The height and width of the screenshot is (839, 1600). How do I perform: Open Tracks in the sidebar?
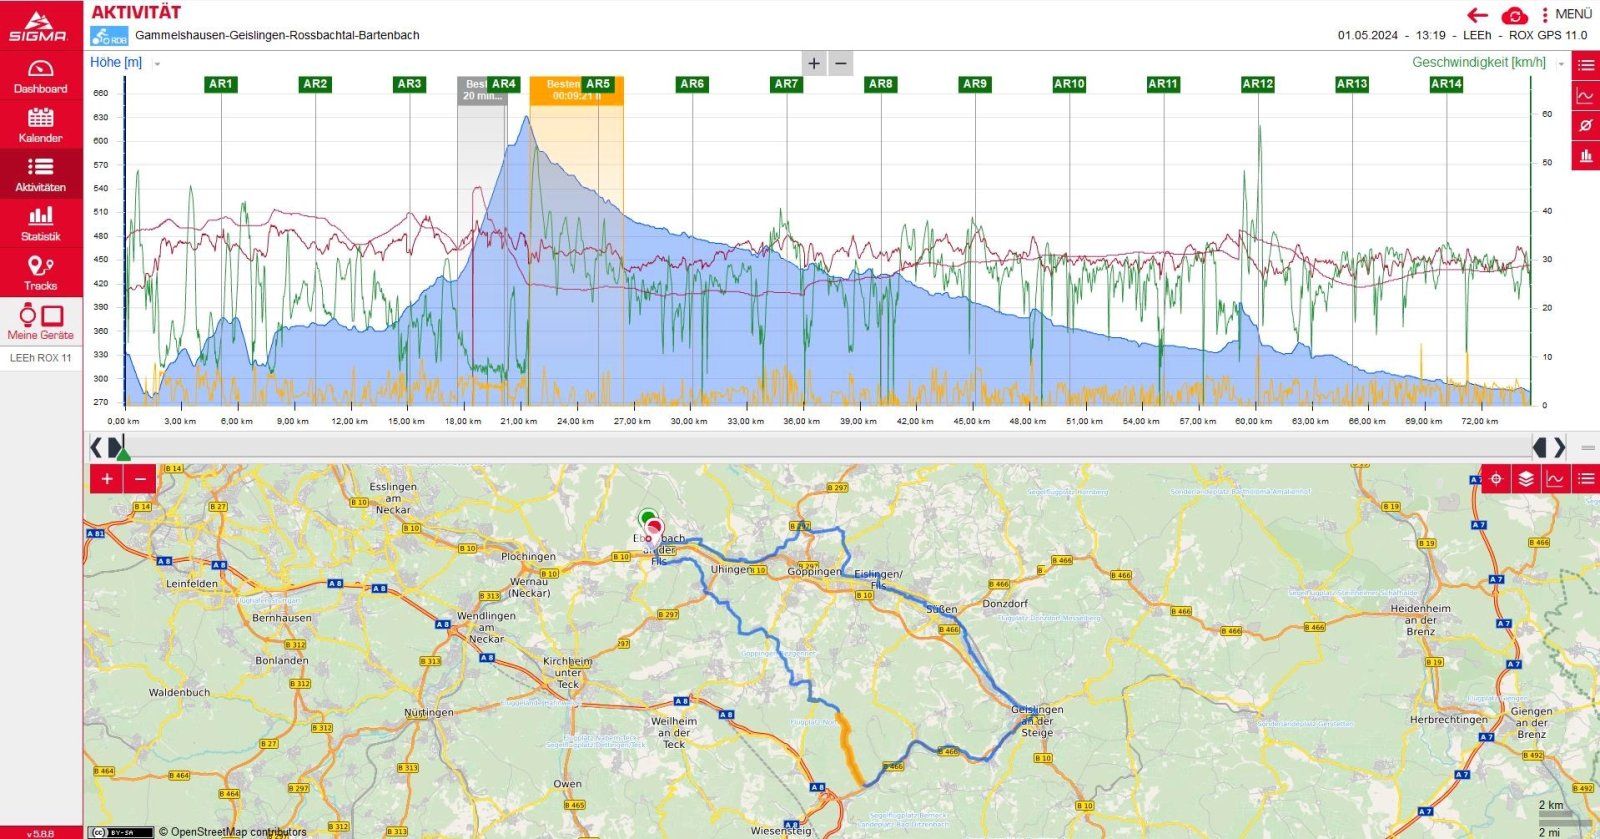coord(40,272)
